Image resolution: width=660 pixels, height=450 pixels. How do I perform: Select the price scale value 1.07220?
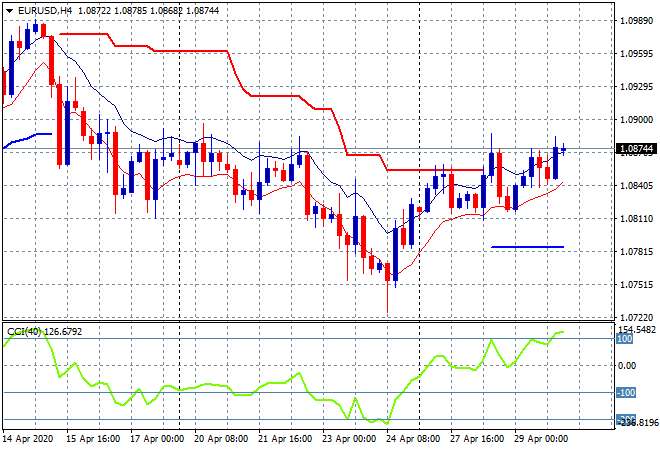click(637, 317)
